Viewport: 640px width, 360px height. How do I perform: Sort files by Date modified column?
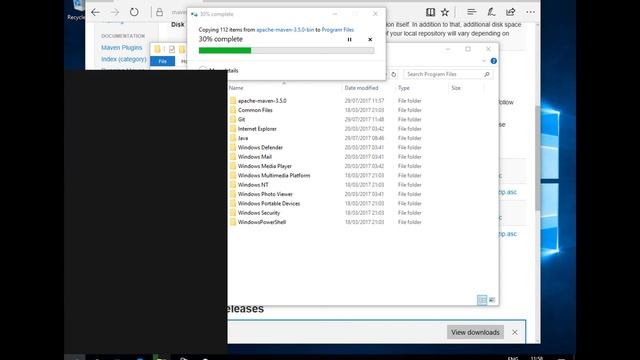coord(361,88)
